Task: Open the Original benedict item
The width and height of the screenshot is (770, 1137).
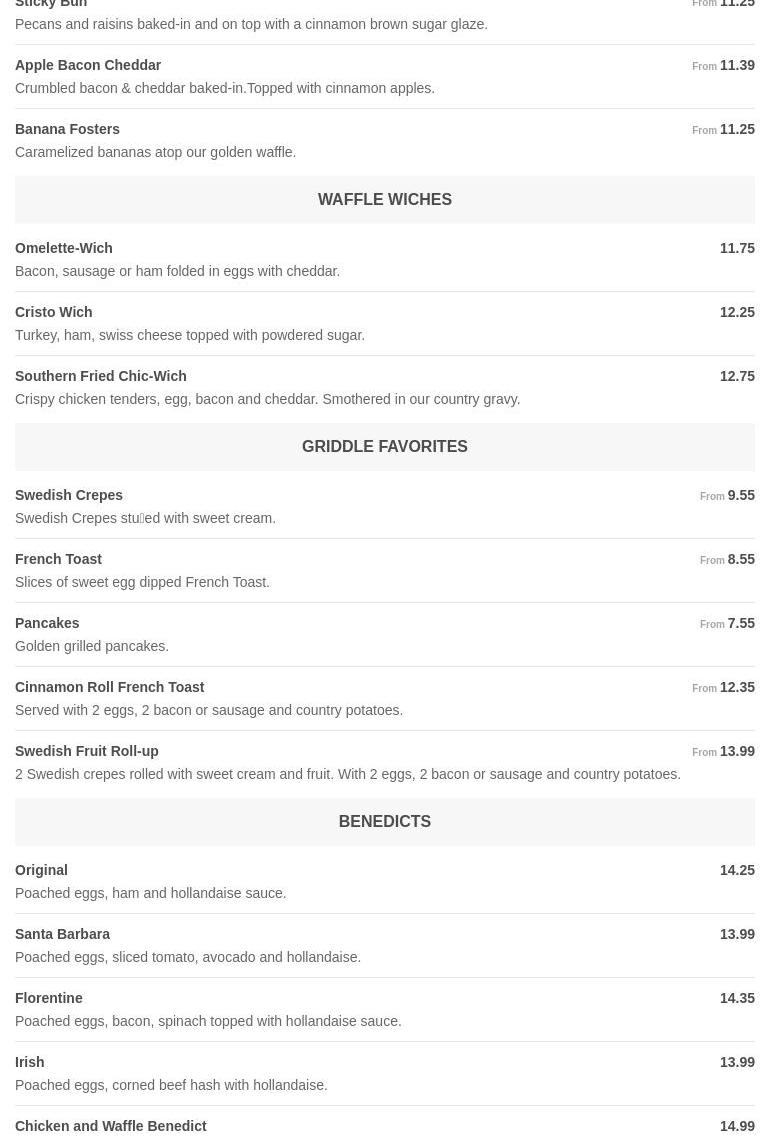Action: pyautogui.click(x=42, y=871)
